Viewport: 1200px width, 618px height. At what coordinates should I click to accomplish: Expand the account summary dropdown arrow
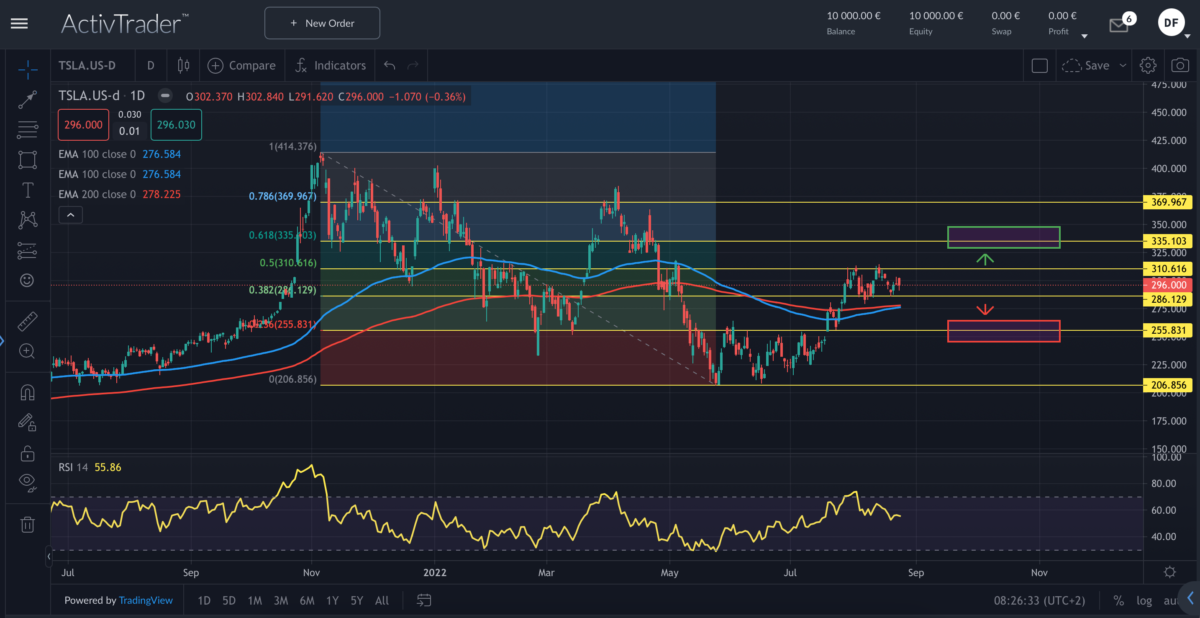coord(1085,36)
